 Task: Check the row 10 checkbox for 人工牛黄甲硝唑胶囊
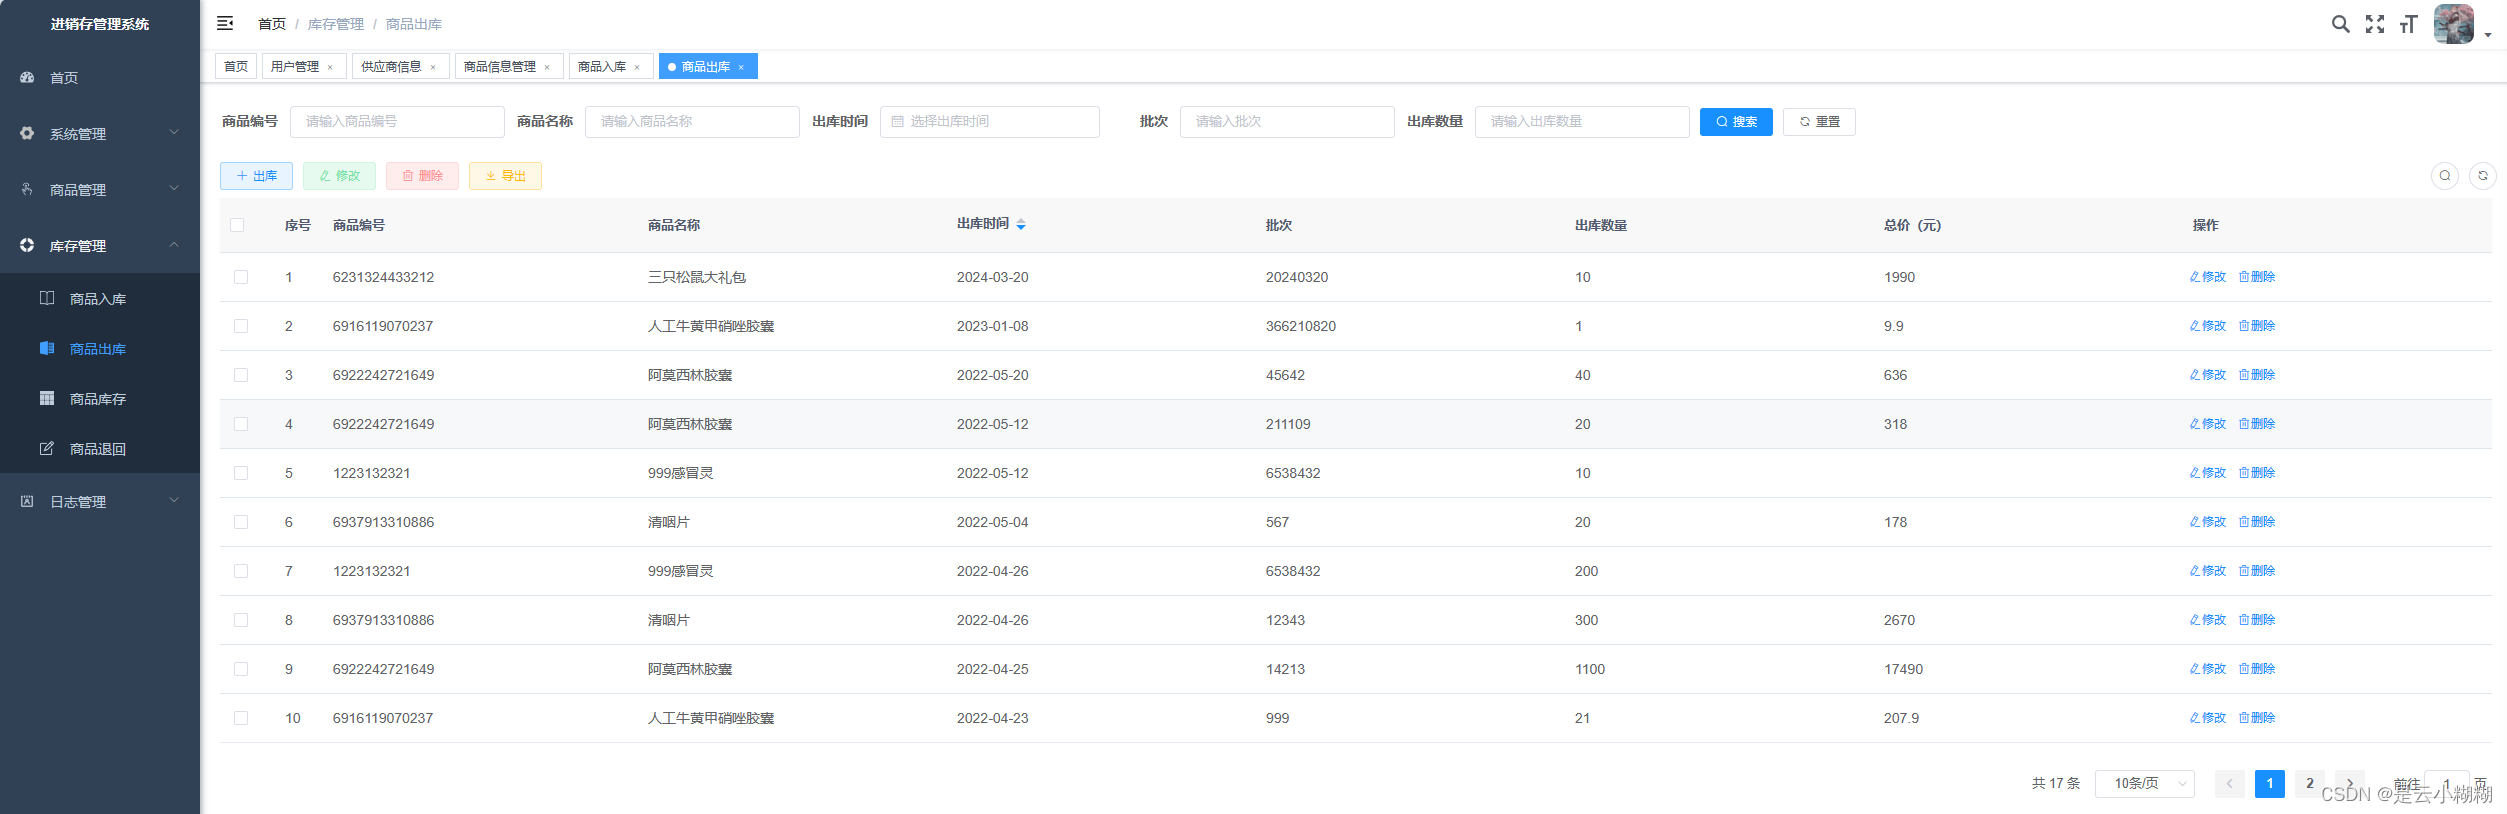(x=241, y=718)
